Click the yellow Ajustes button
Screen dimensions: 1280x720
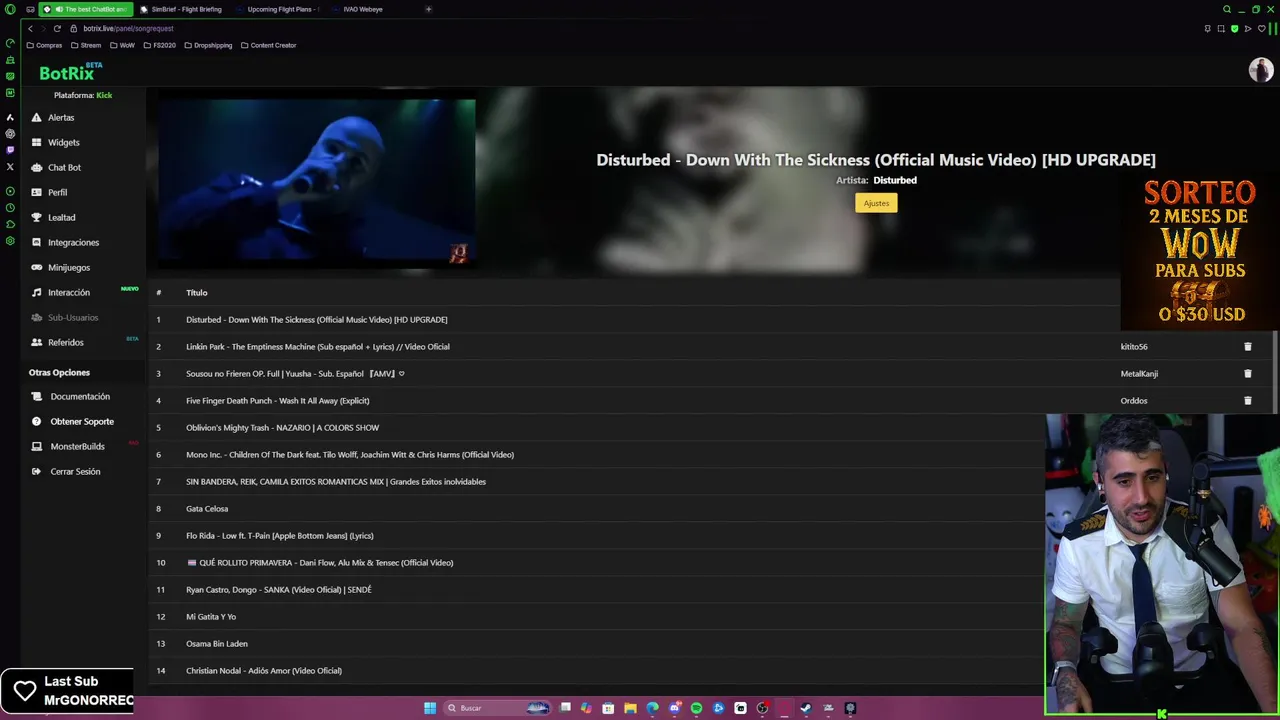tap(876, 203)
